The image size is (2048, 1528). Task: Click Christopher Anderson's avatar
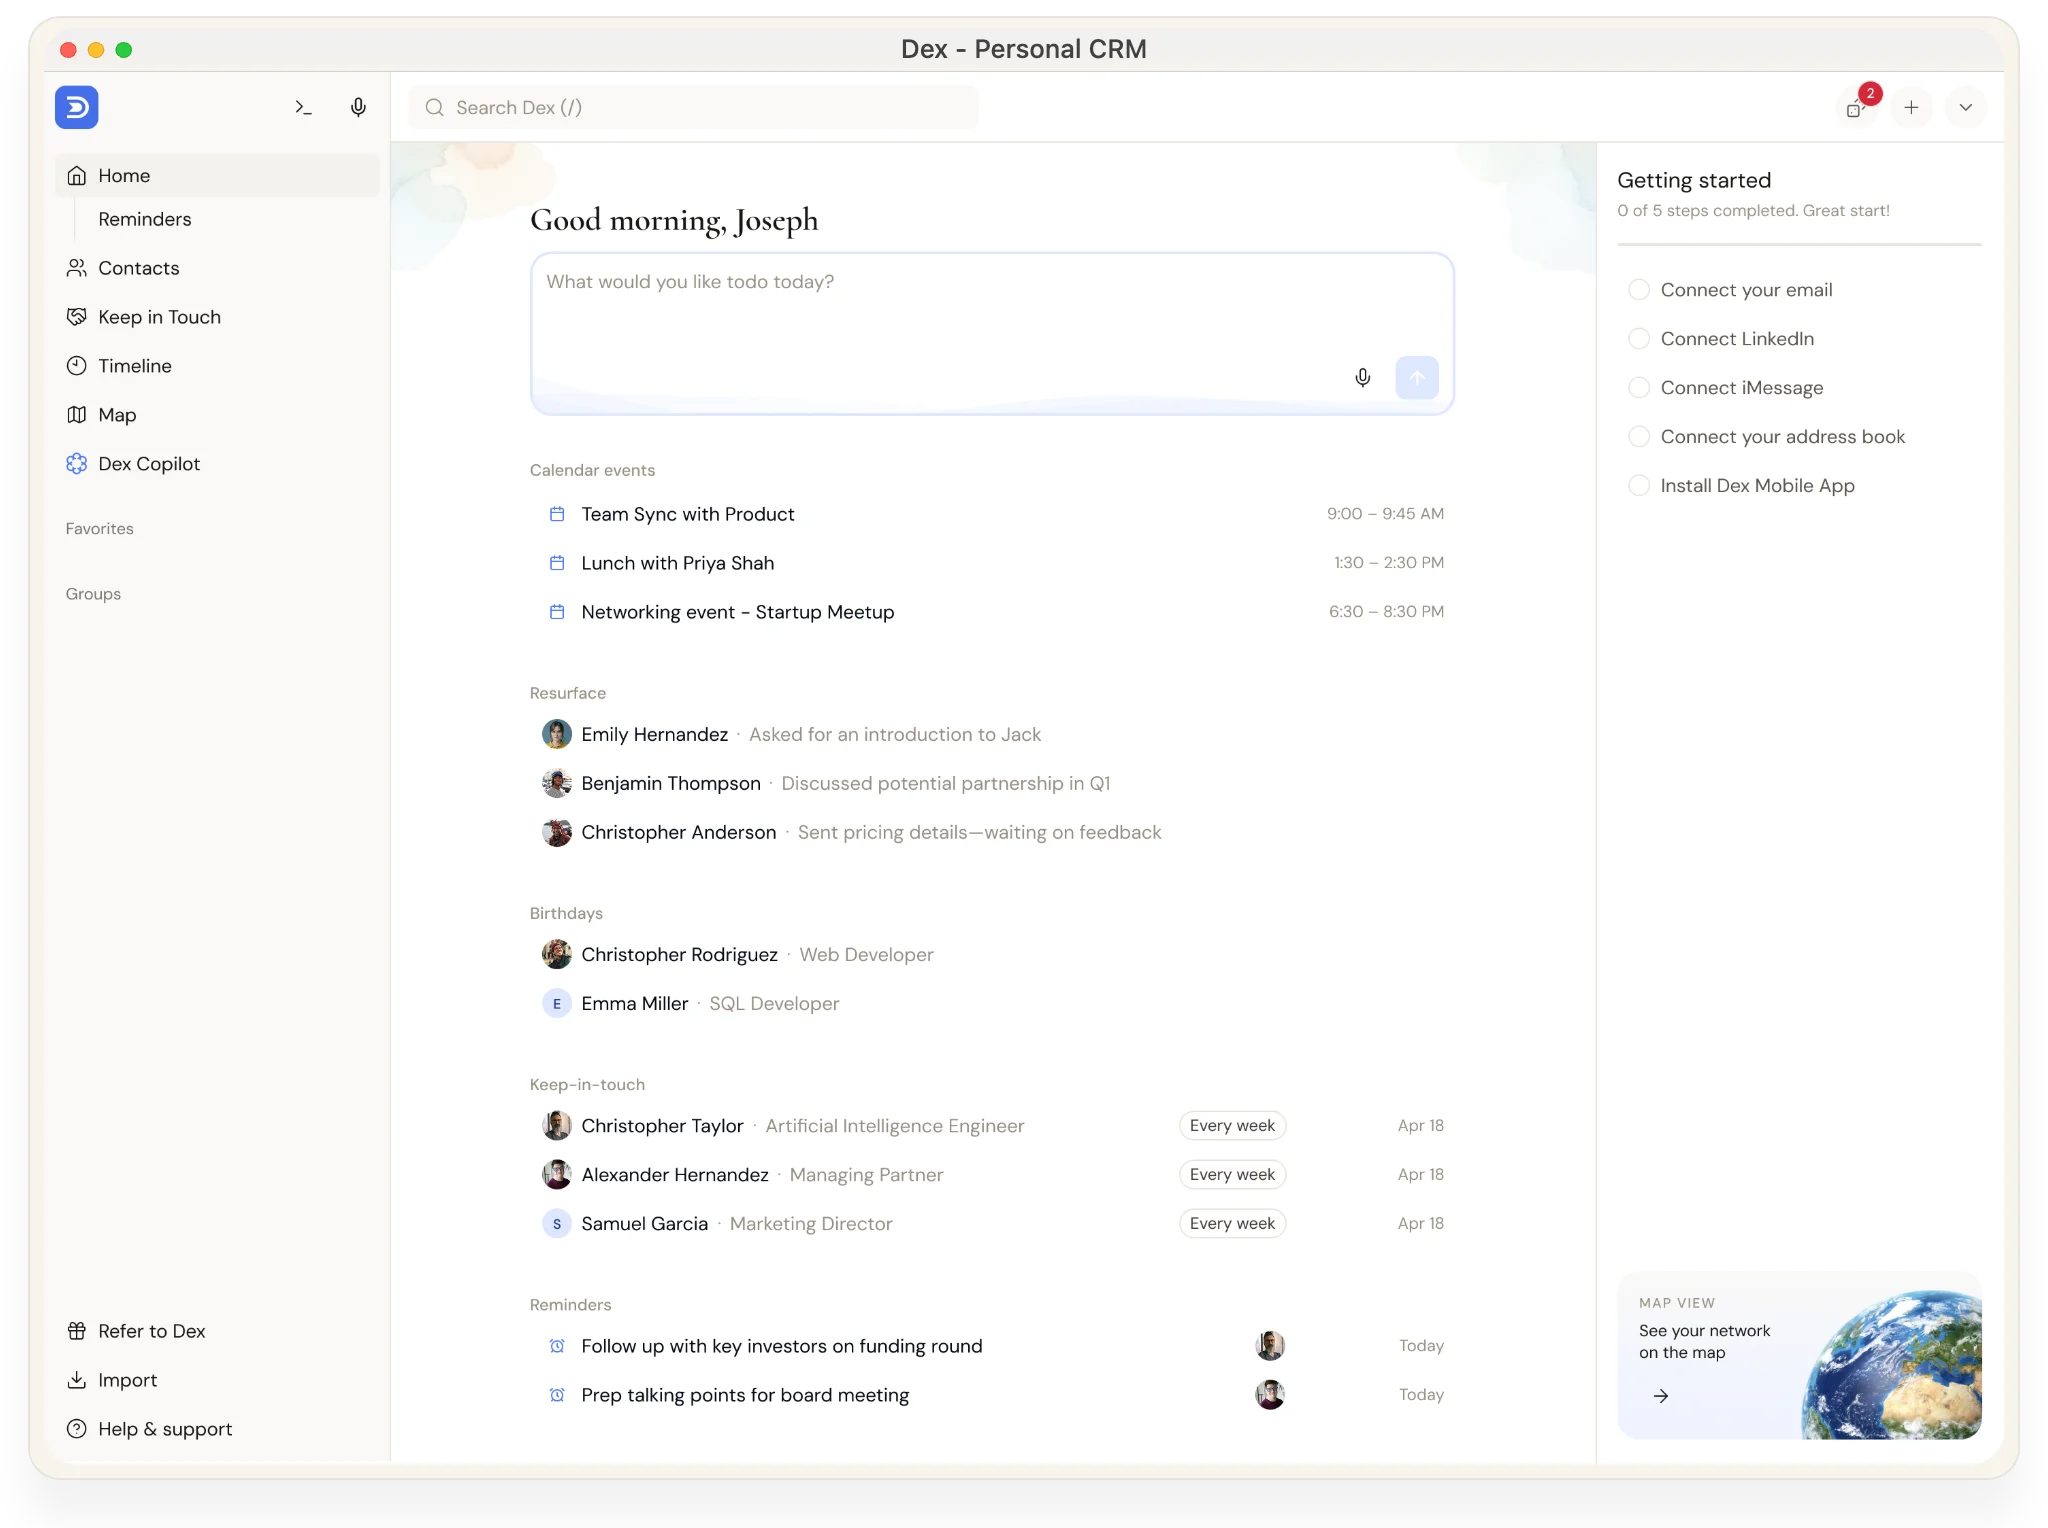coord(557,832)
